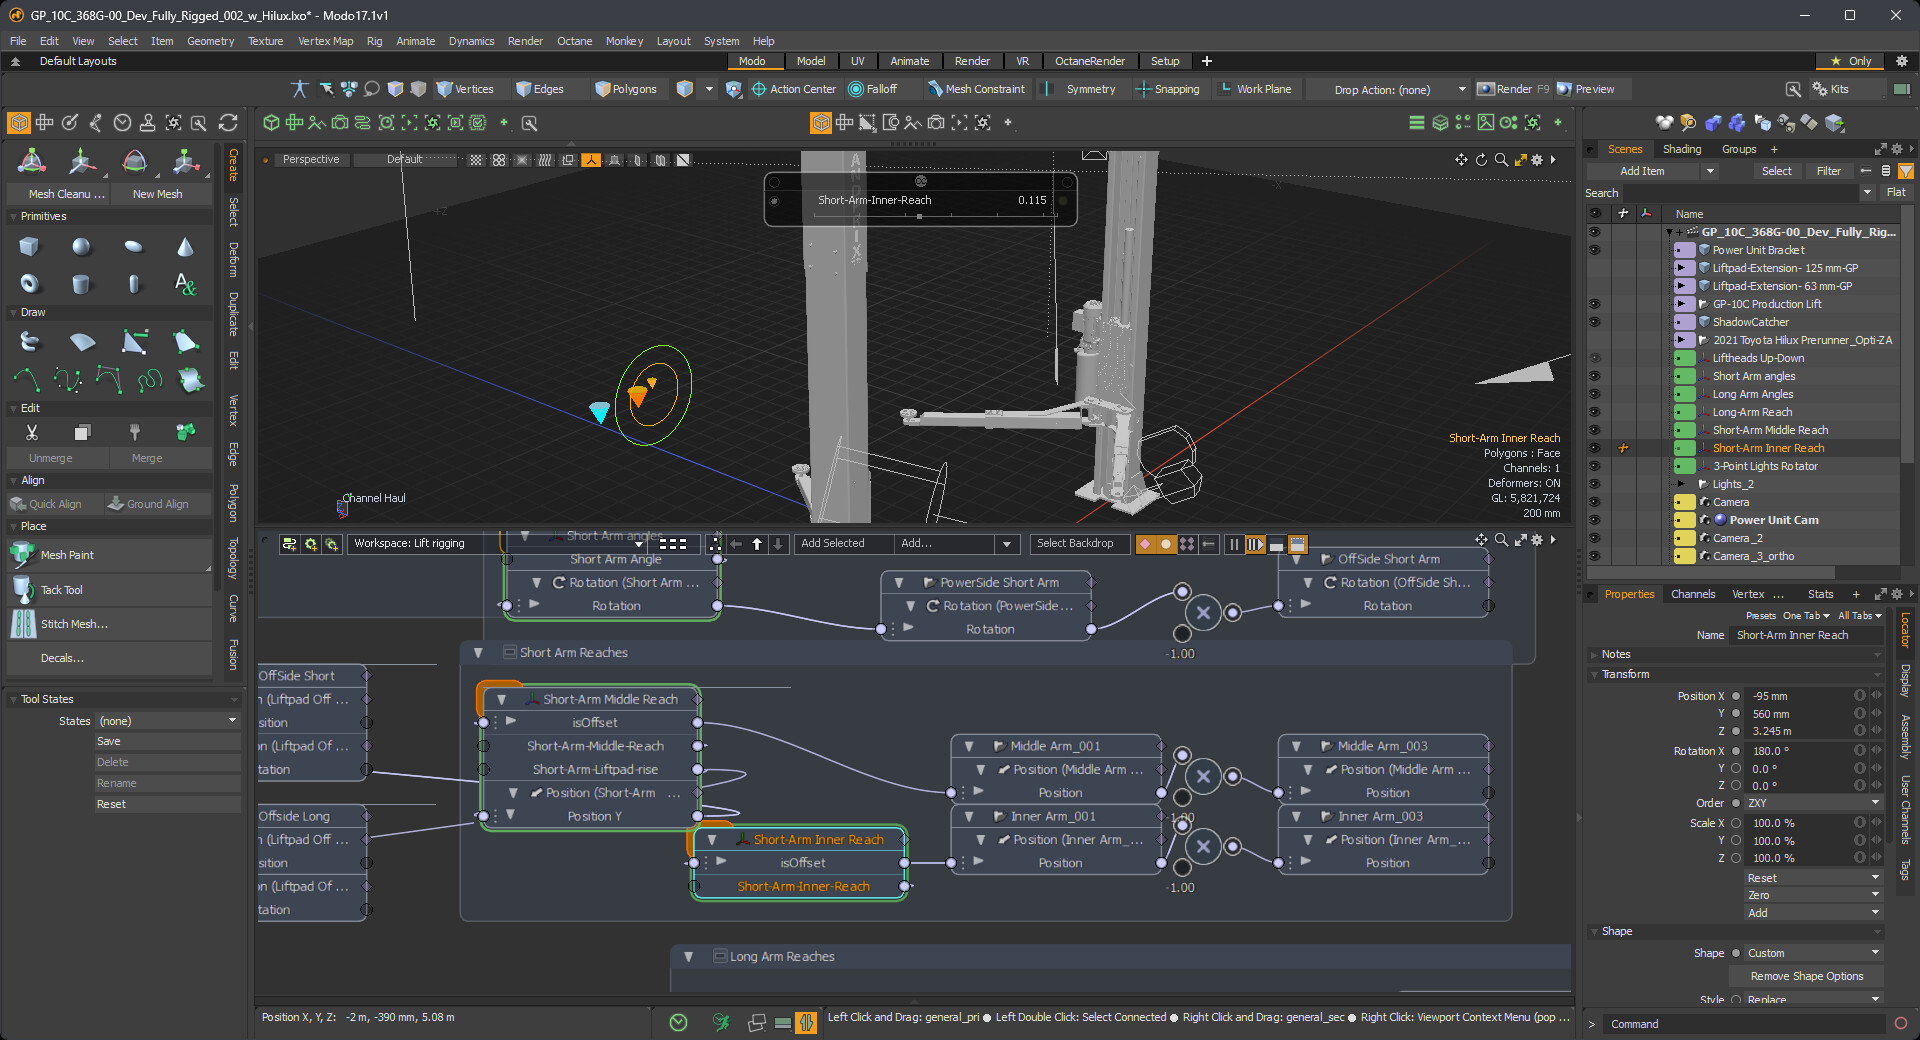Toggle visibility of ShadowCatcher item

point(1595,322)
